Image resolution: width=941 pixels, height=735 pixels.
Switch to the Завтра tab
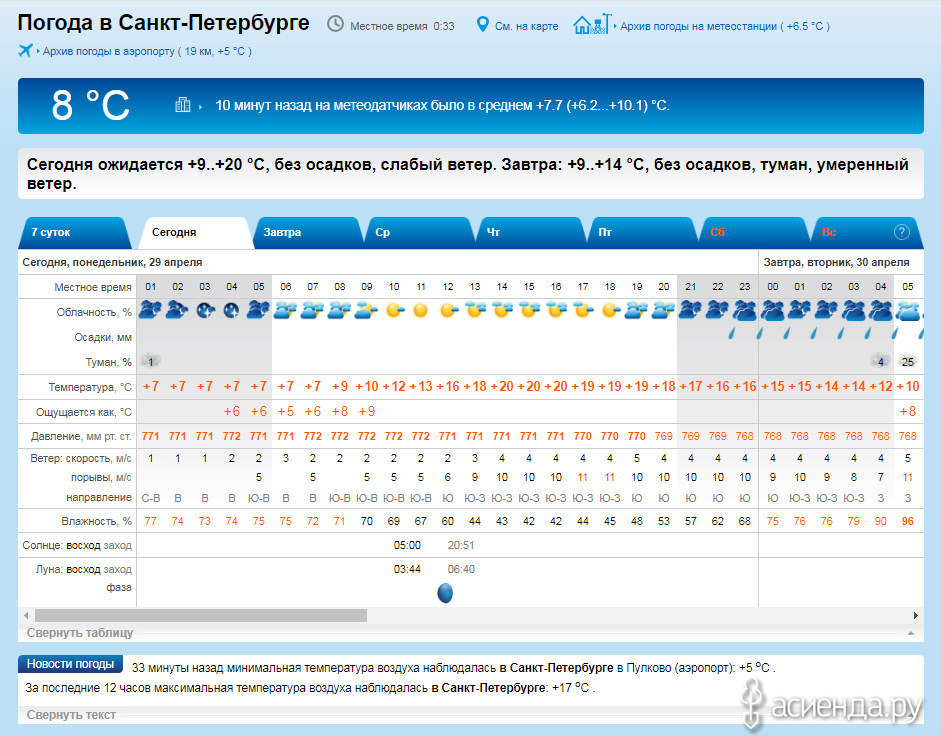307,233
